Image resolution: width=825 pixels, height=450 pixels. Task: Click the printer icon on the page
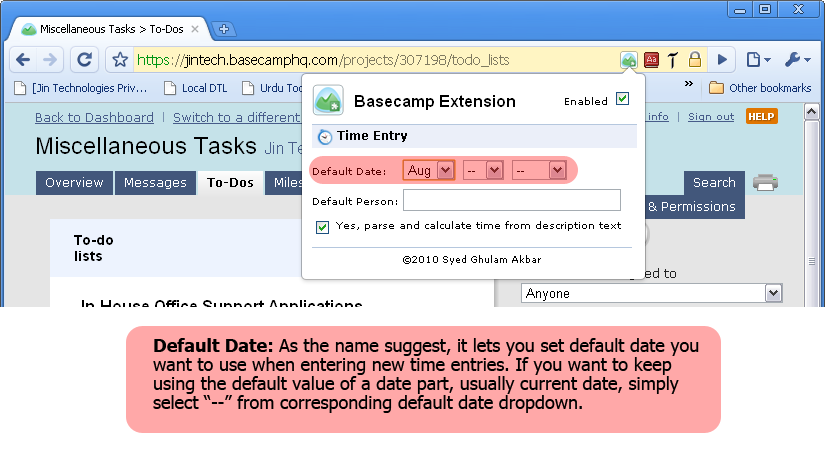point(765,183)
